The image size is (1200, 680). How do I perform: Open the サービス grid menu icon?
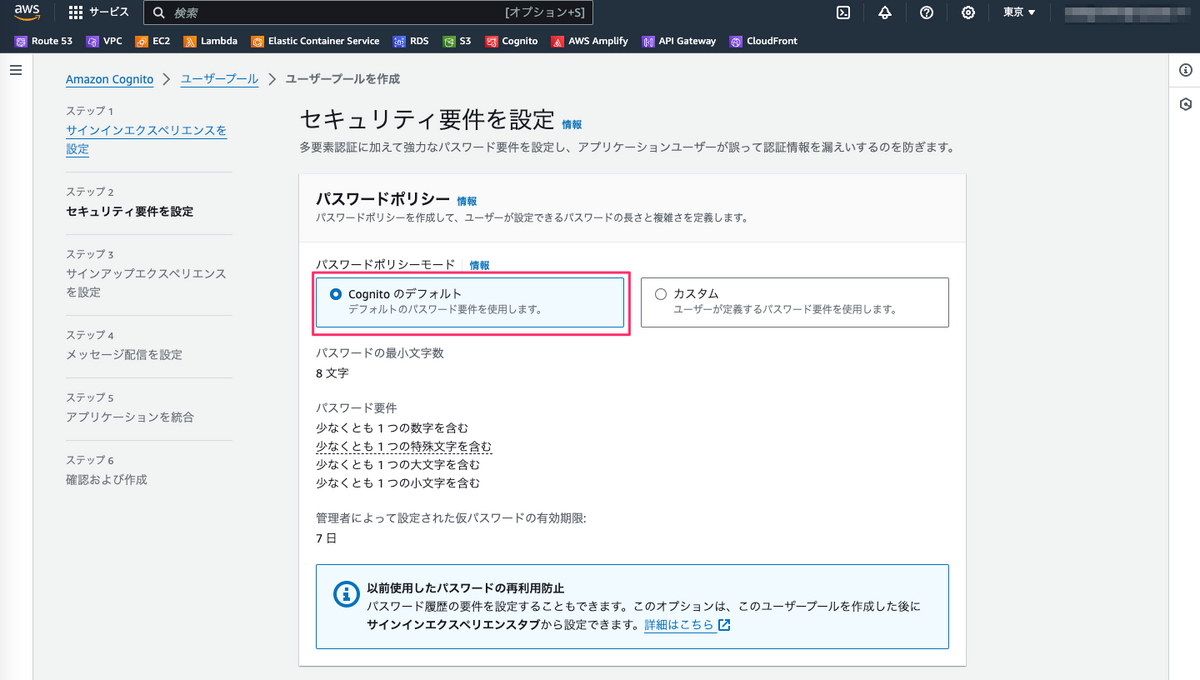point(76,12)
